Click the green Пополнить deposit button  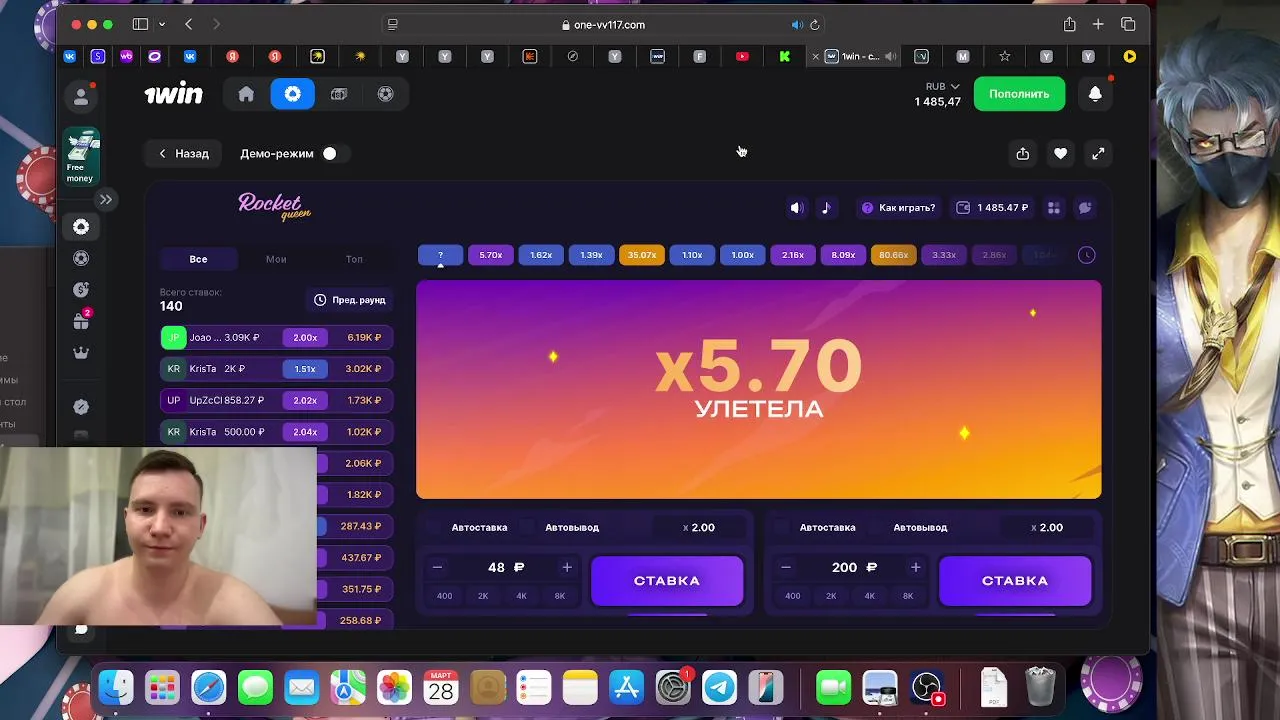(1019, 94)
